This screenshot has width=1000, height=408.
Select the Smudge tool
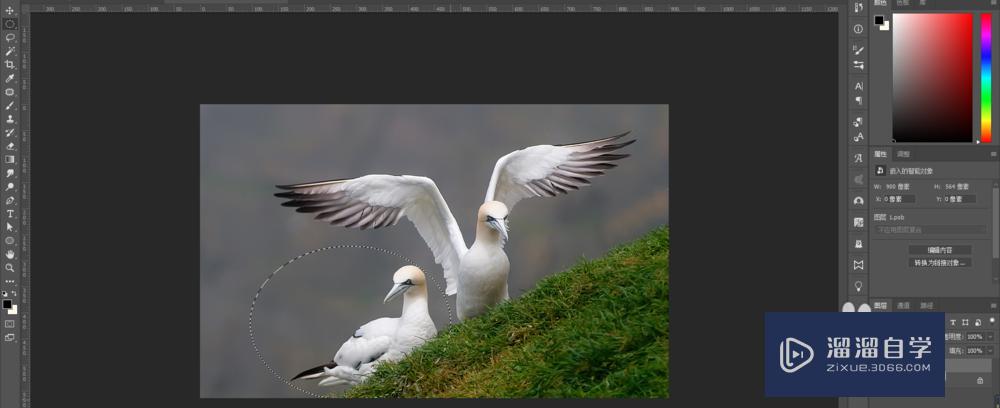pyautogui.click(x=10, y=173)
